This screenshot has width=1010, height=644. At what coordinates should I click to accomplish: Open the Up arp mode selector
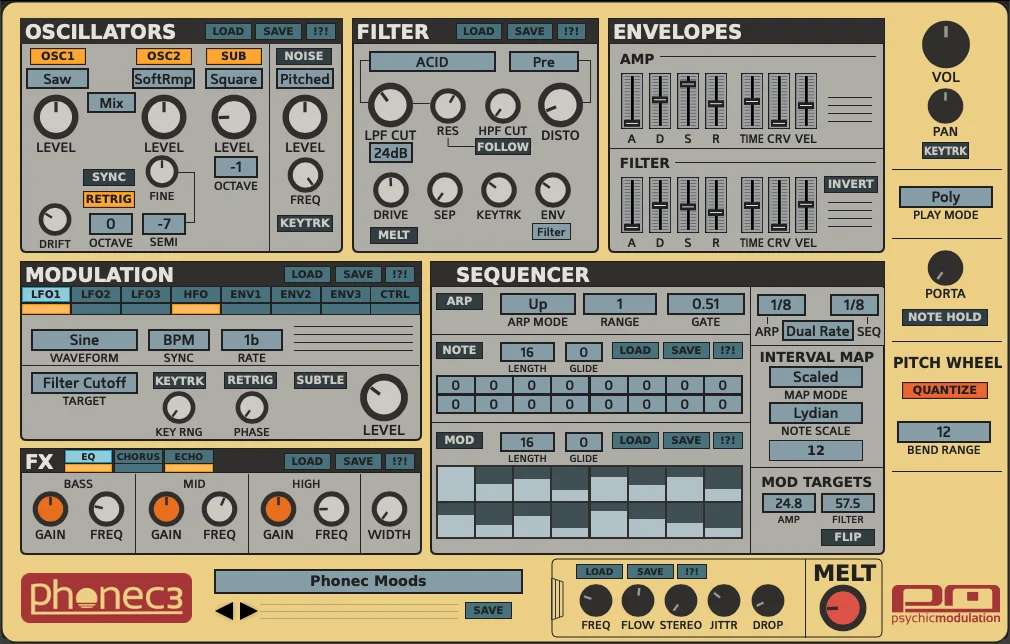pos(538,304)
